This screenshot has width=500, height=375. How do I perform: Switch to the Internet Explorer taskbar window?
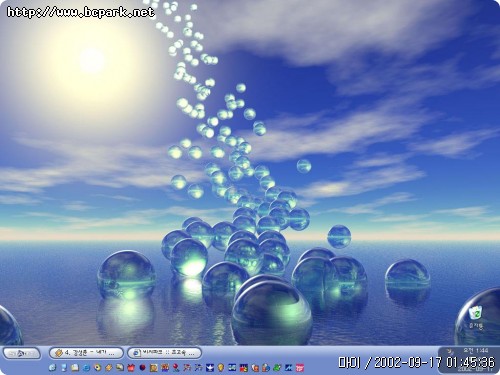pos(164,353)
